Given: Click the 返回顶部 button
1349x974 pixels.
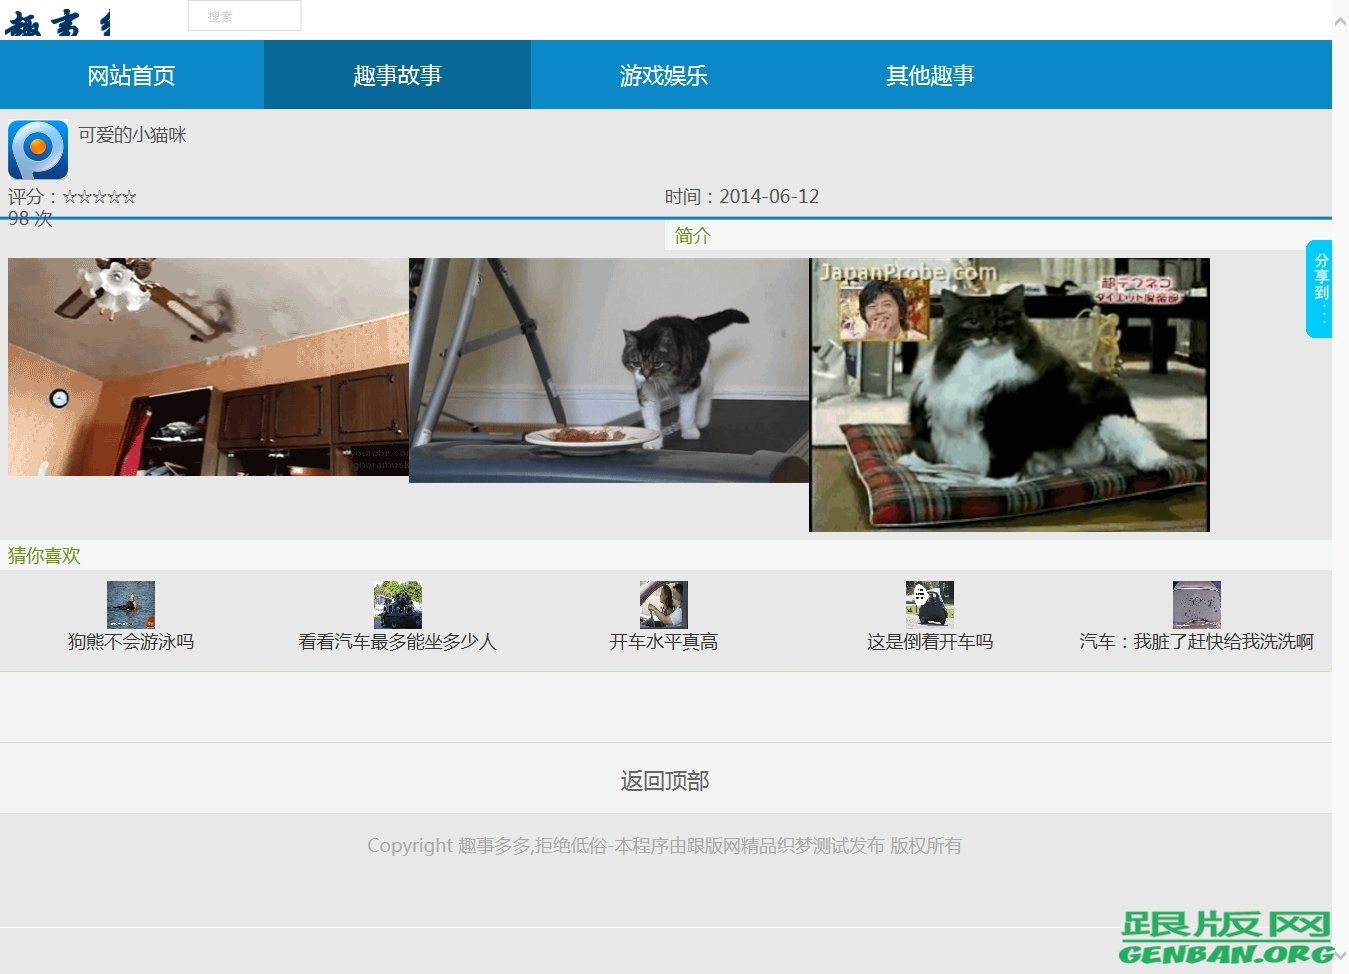Looking at the screenshot, I should 665,780.
